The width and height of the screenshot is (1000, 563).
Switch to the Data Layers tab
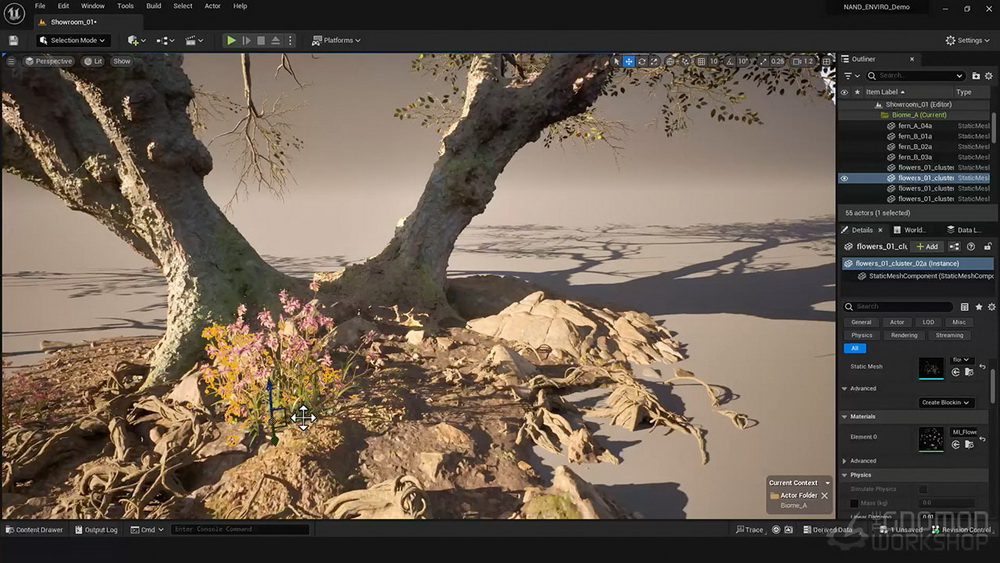(x=964, y=230)
